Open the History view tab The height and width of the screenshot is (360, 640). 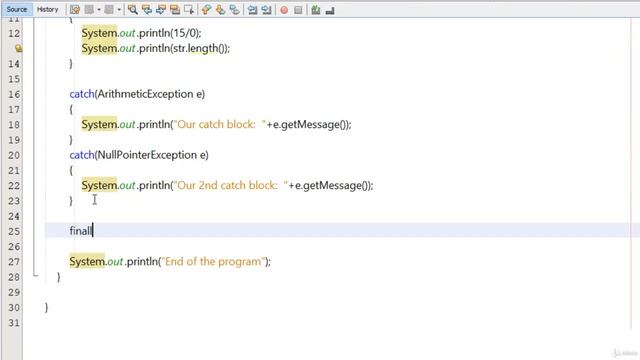click(47, 9)
